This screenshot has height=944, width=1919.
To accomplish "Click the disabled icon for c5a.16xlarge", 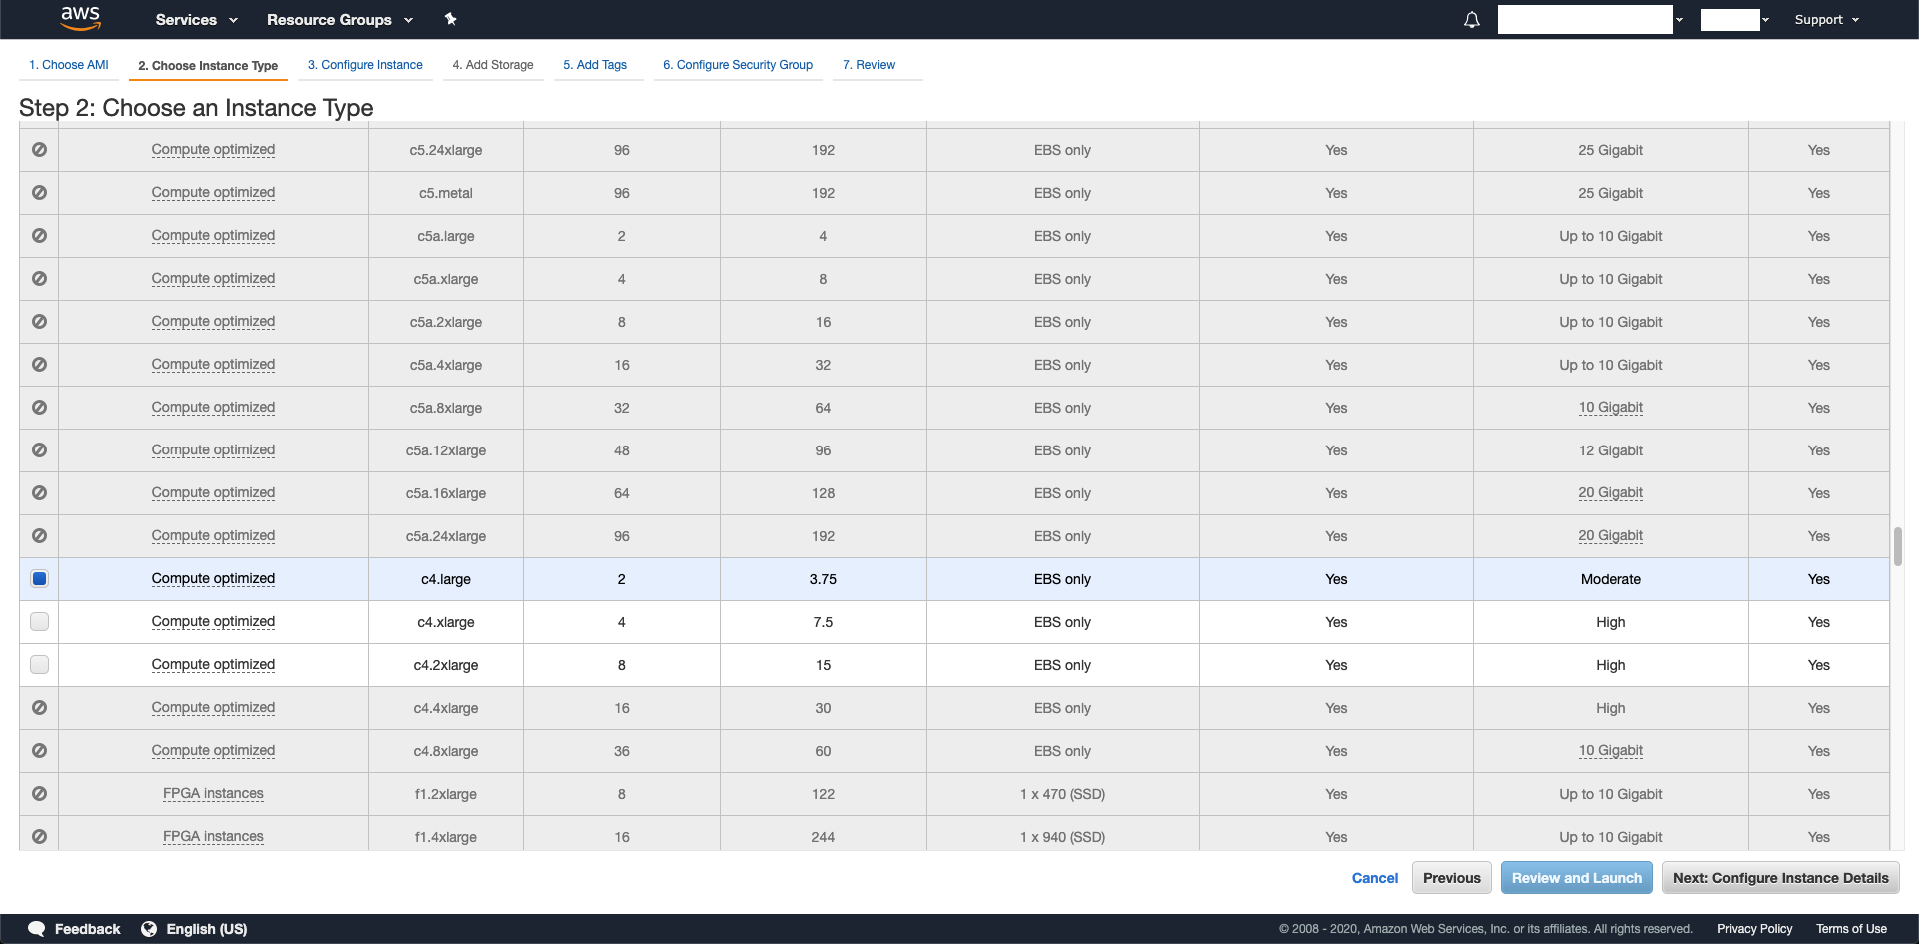I will coord(39,493).
